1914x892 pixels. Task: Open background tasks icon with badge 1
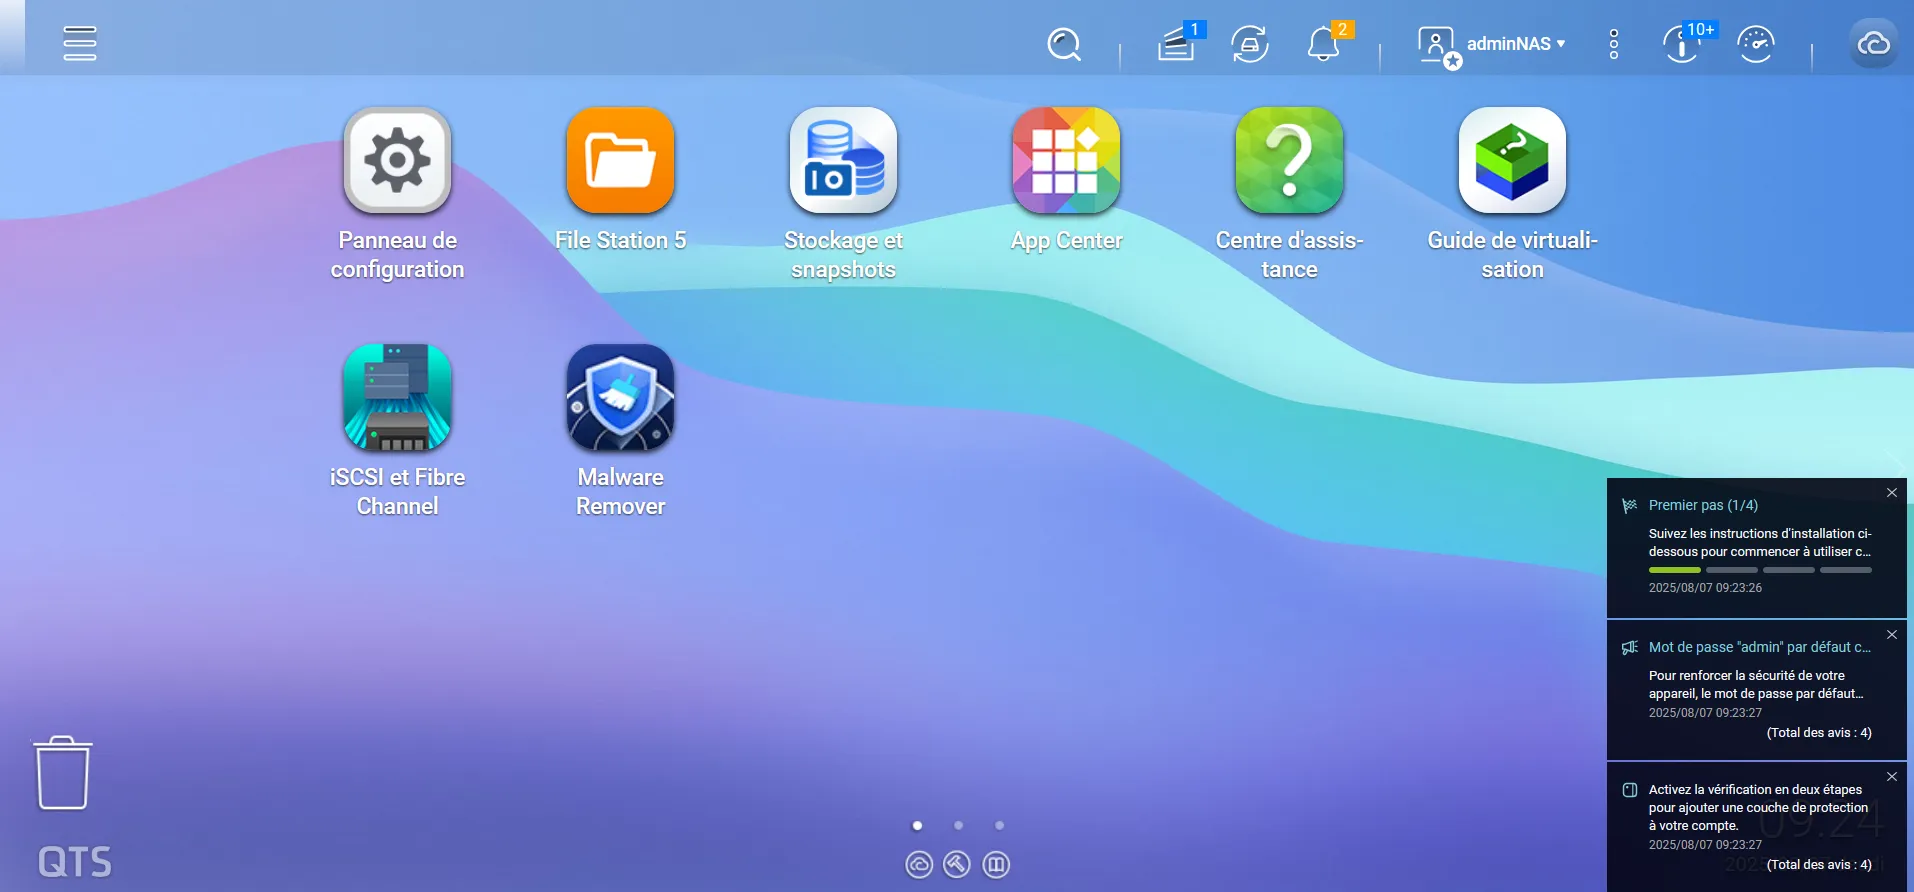point(1177,44)
